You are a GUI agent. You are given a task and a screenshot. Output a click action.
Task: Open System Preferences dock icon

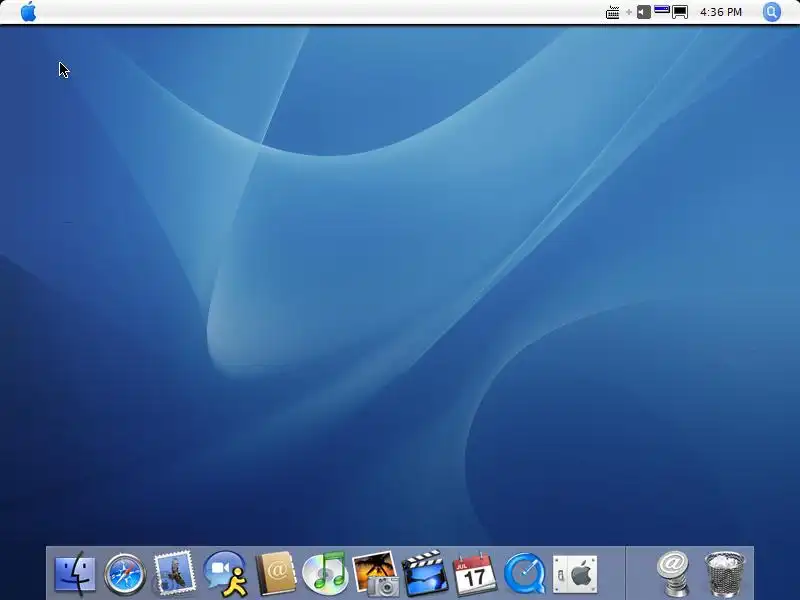[x=574, y=574]
